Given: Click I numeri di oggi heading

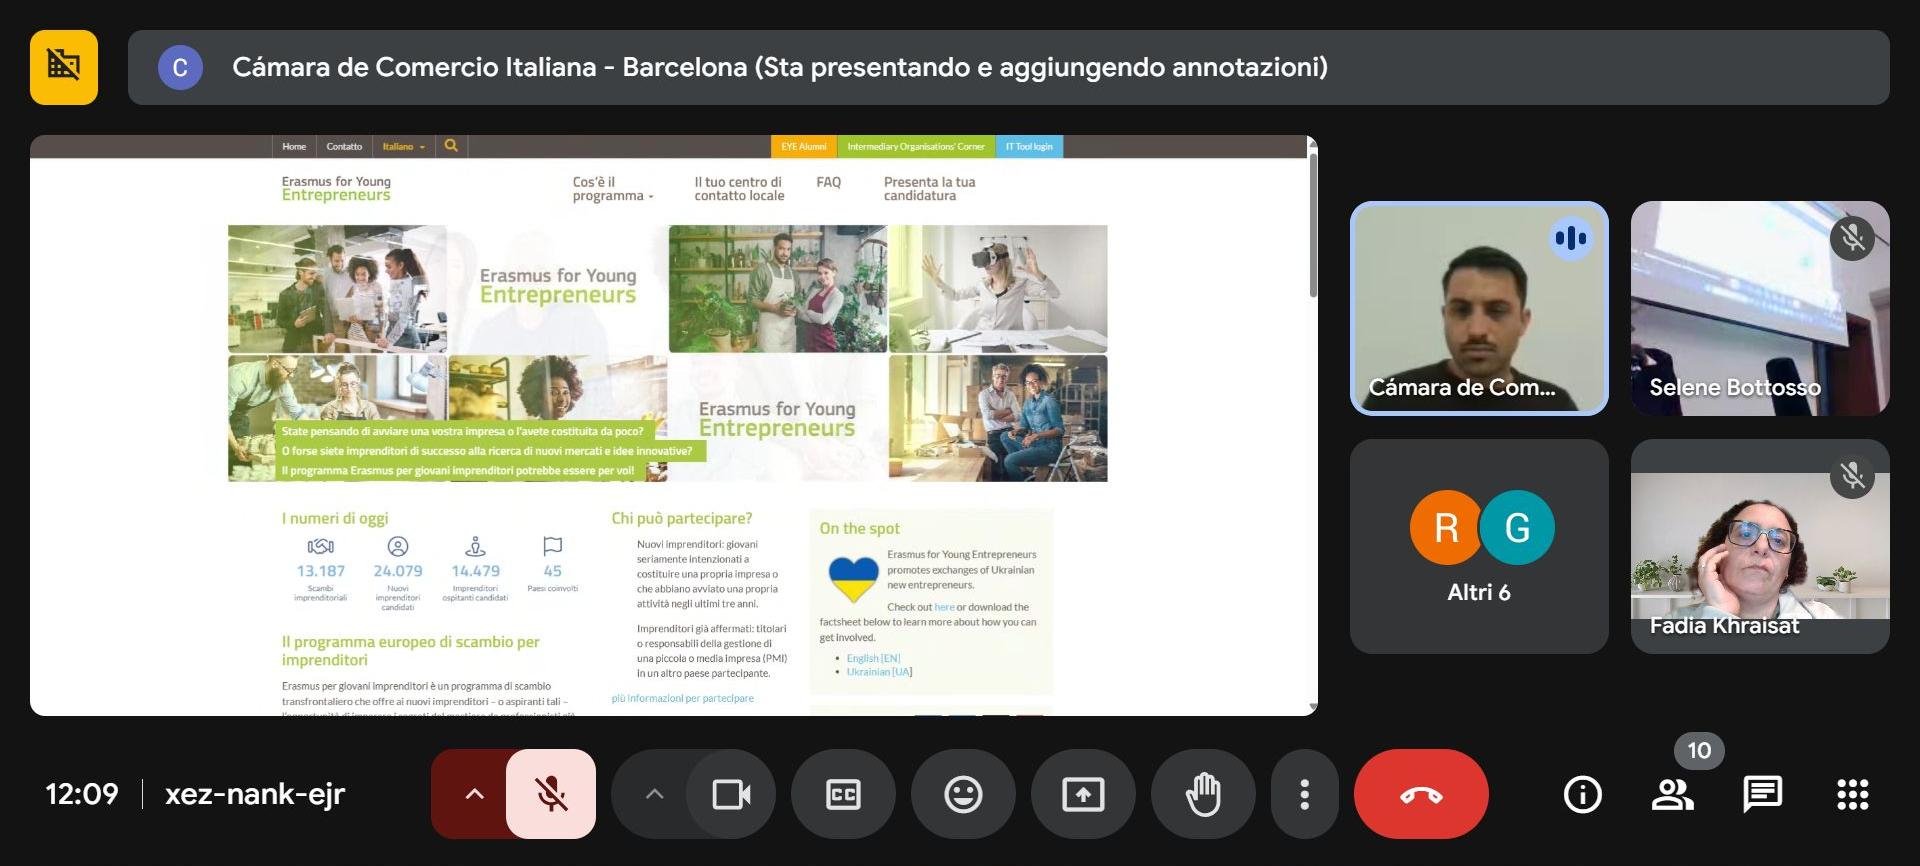Looking at the screenshot, I should pos(334,518).
